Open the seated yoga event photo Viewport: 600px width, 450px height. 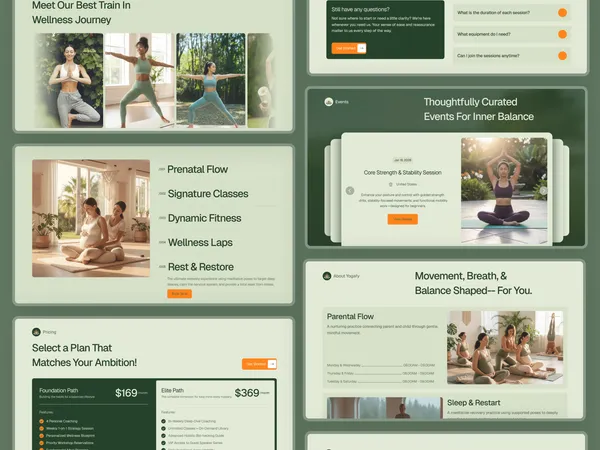click(504, 191)
